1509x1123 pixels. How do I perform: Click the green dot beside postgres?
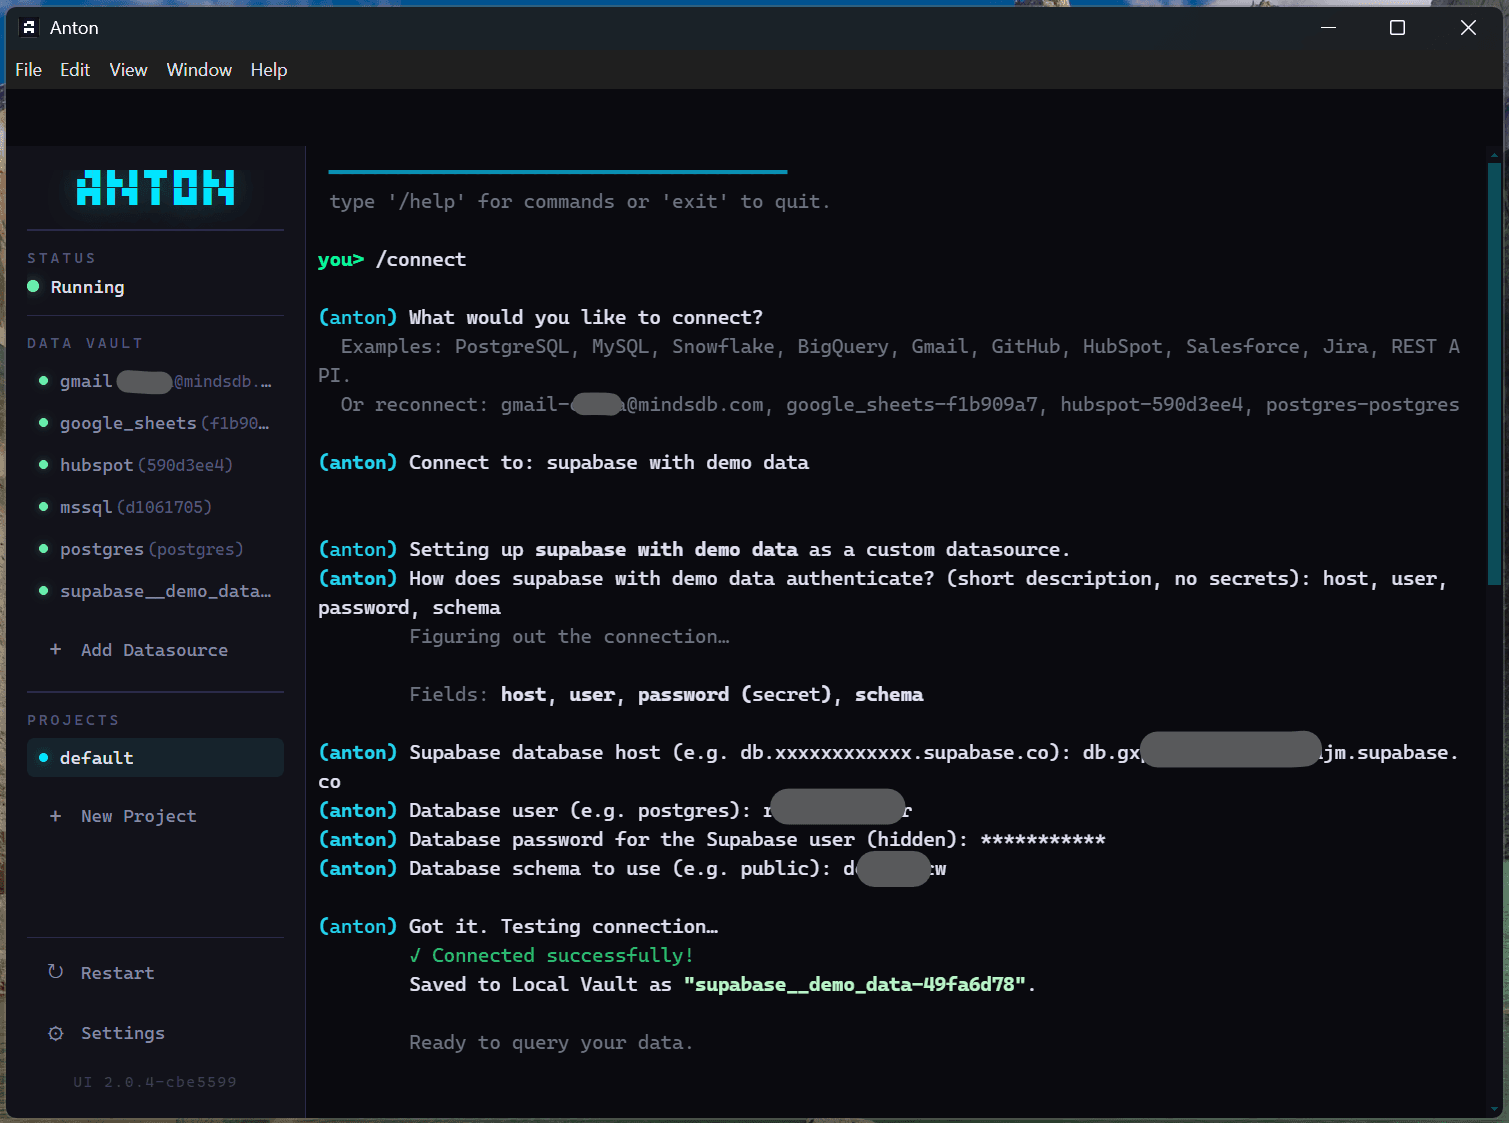pyautogui.click(x=43, y=549)
